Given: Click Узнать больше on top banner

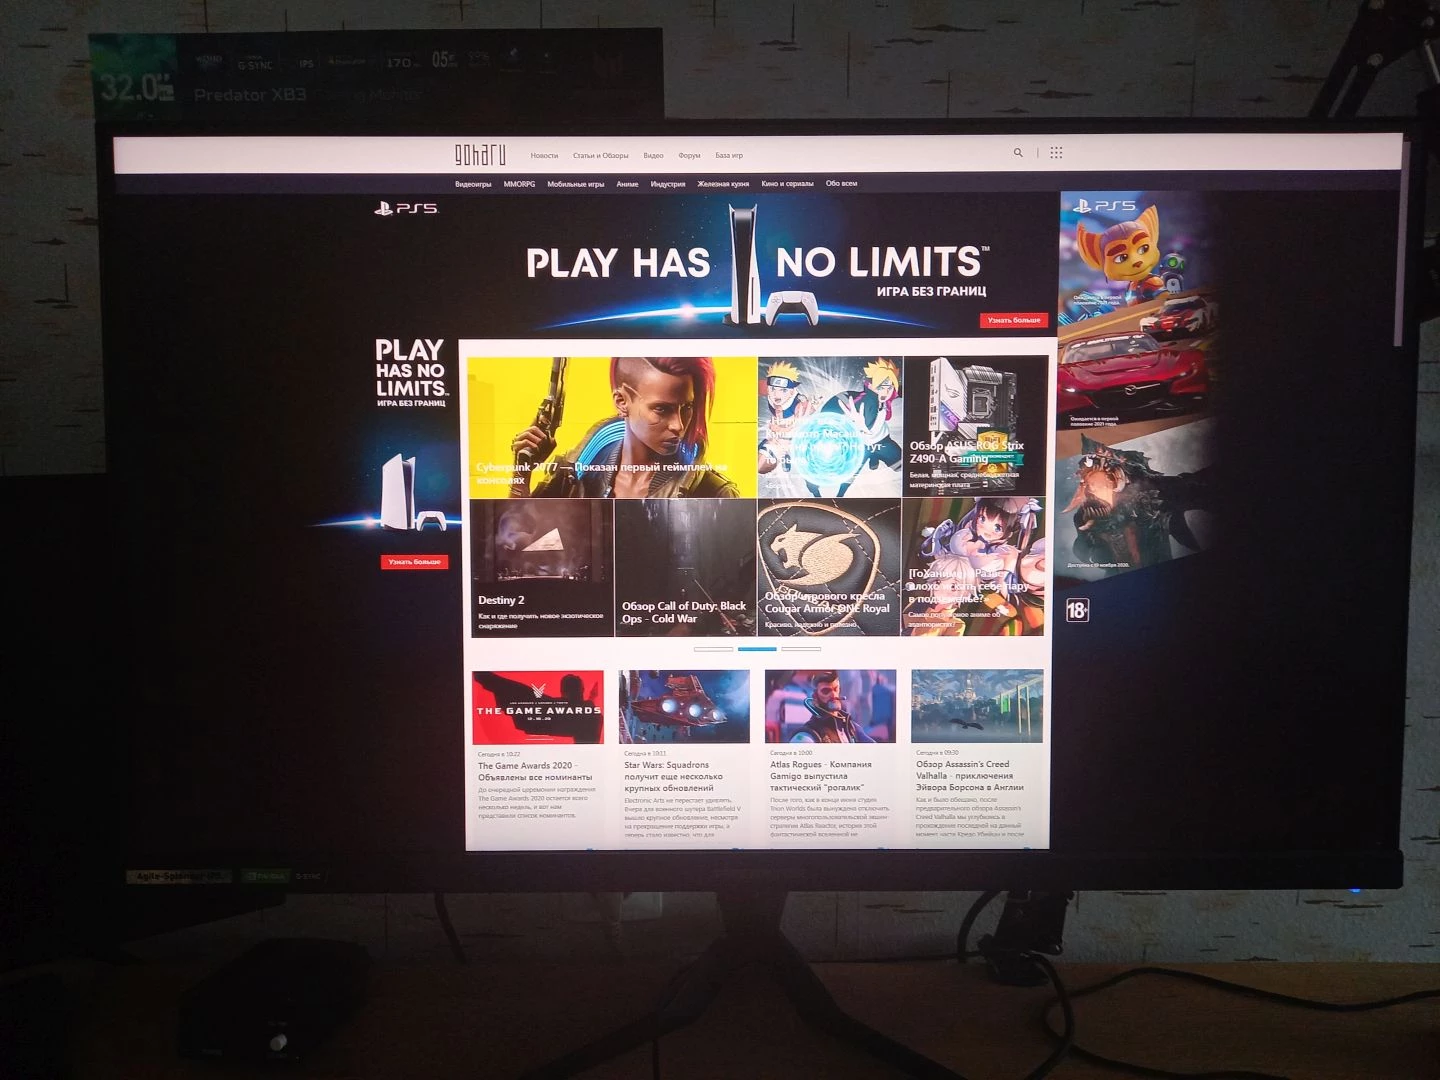Looking at the screenshot, I should pyautogui.click(x=1014, y=320).
